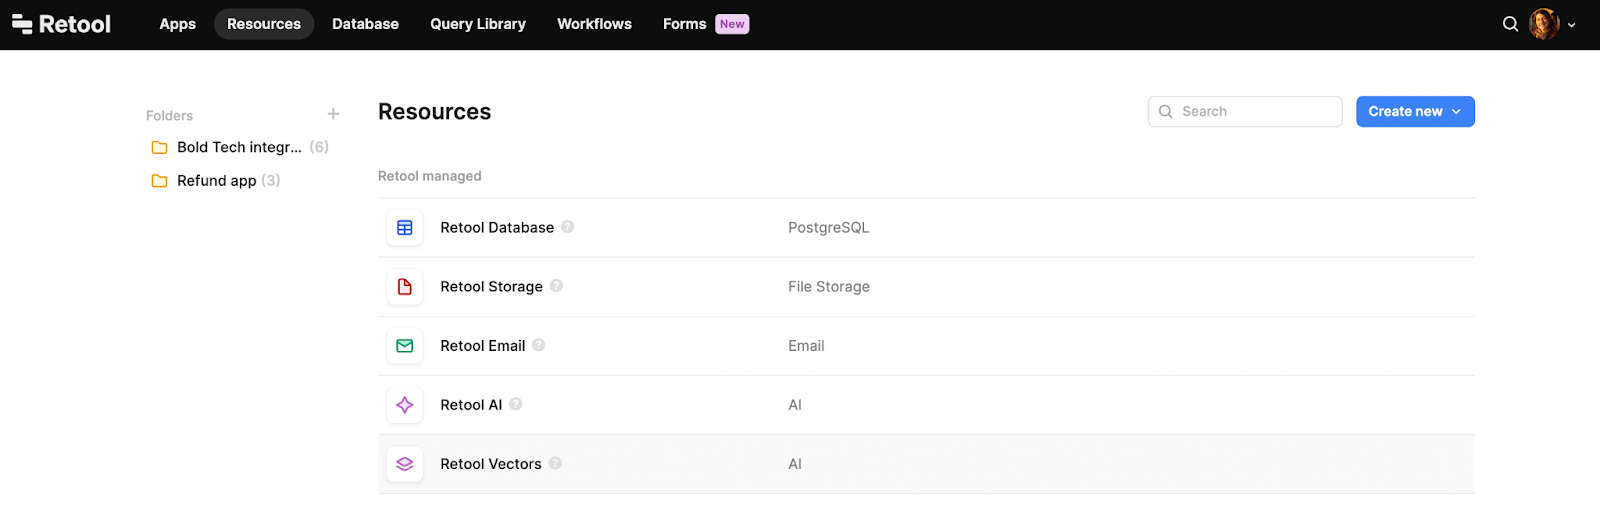This screenshot has height=519, width=1600.
Task: Click help icon beside Retool Email
Action: coord(538,345)
